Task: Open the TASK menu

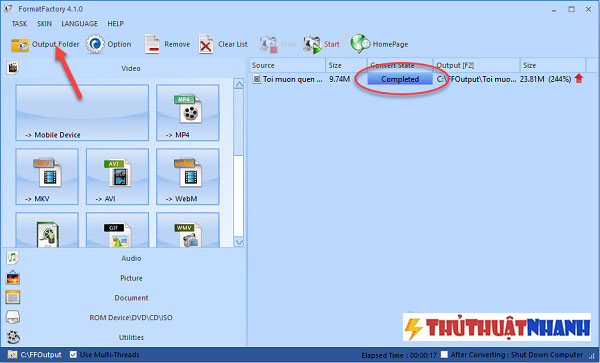Action: point(19,24)
